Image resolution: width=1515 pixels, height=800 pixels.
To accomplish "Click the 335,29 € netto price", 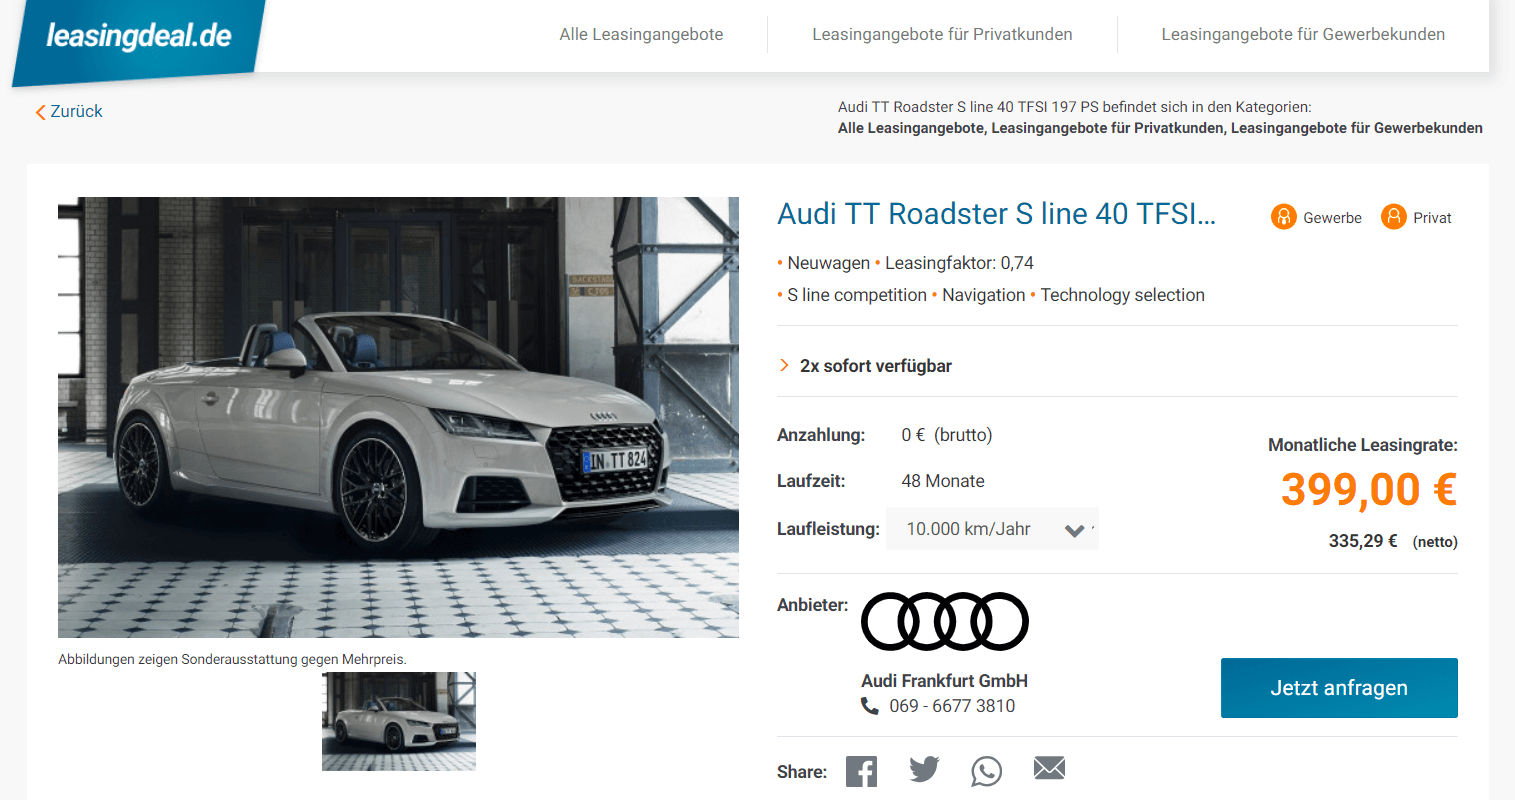I will click(1362, 541).
